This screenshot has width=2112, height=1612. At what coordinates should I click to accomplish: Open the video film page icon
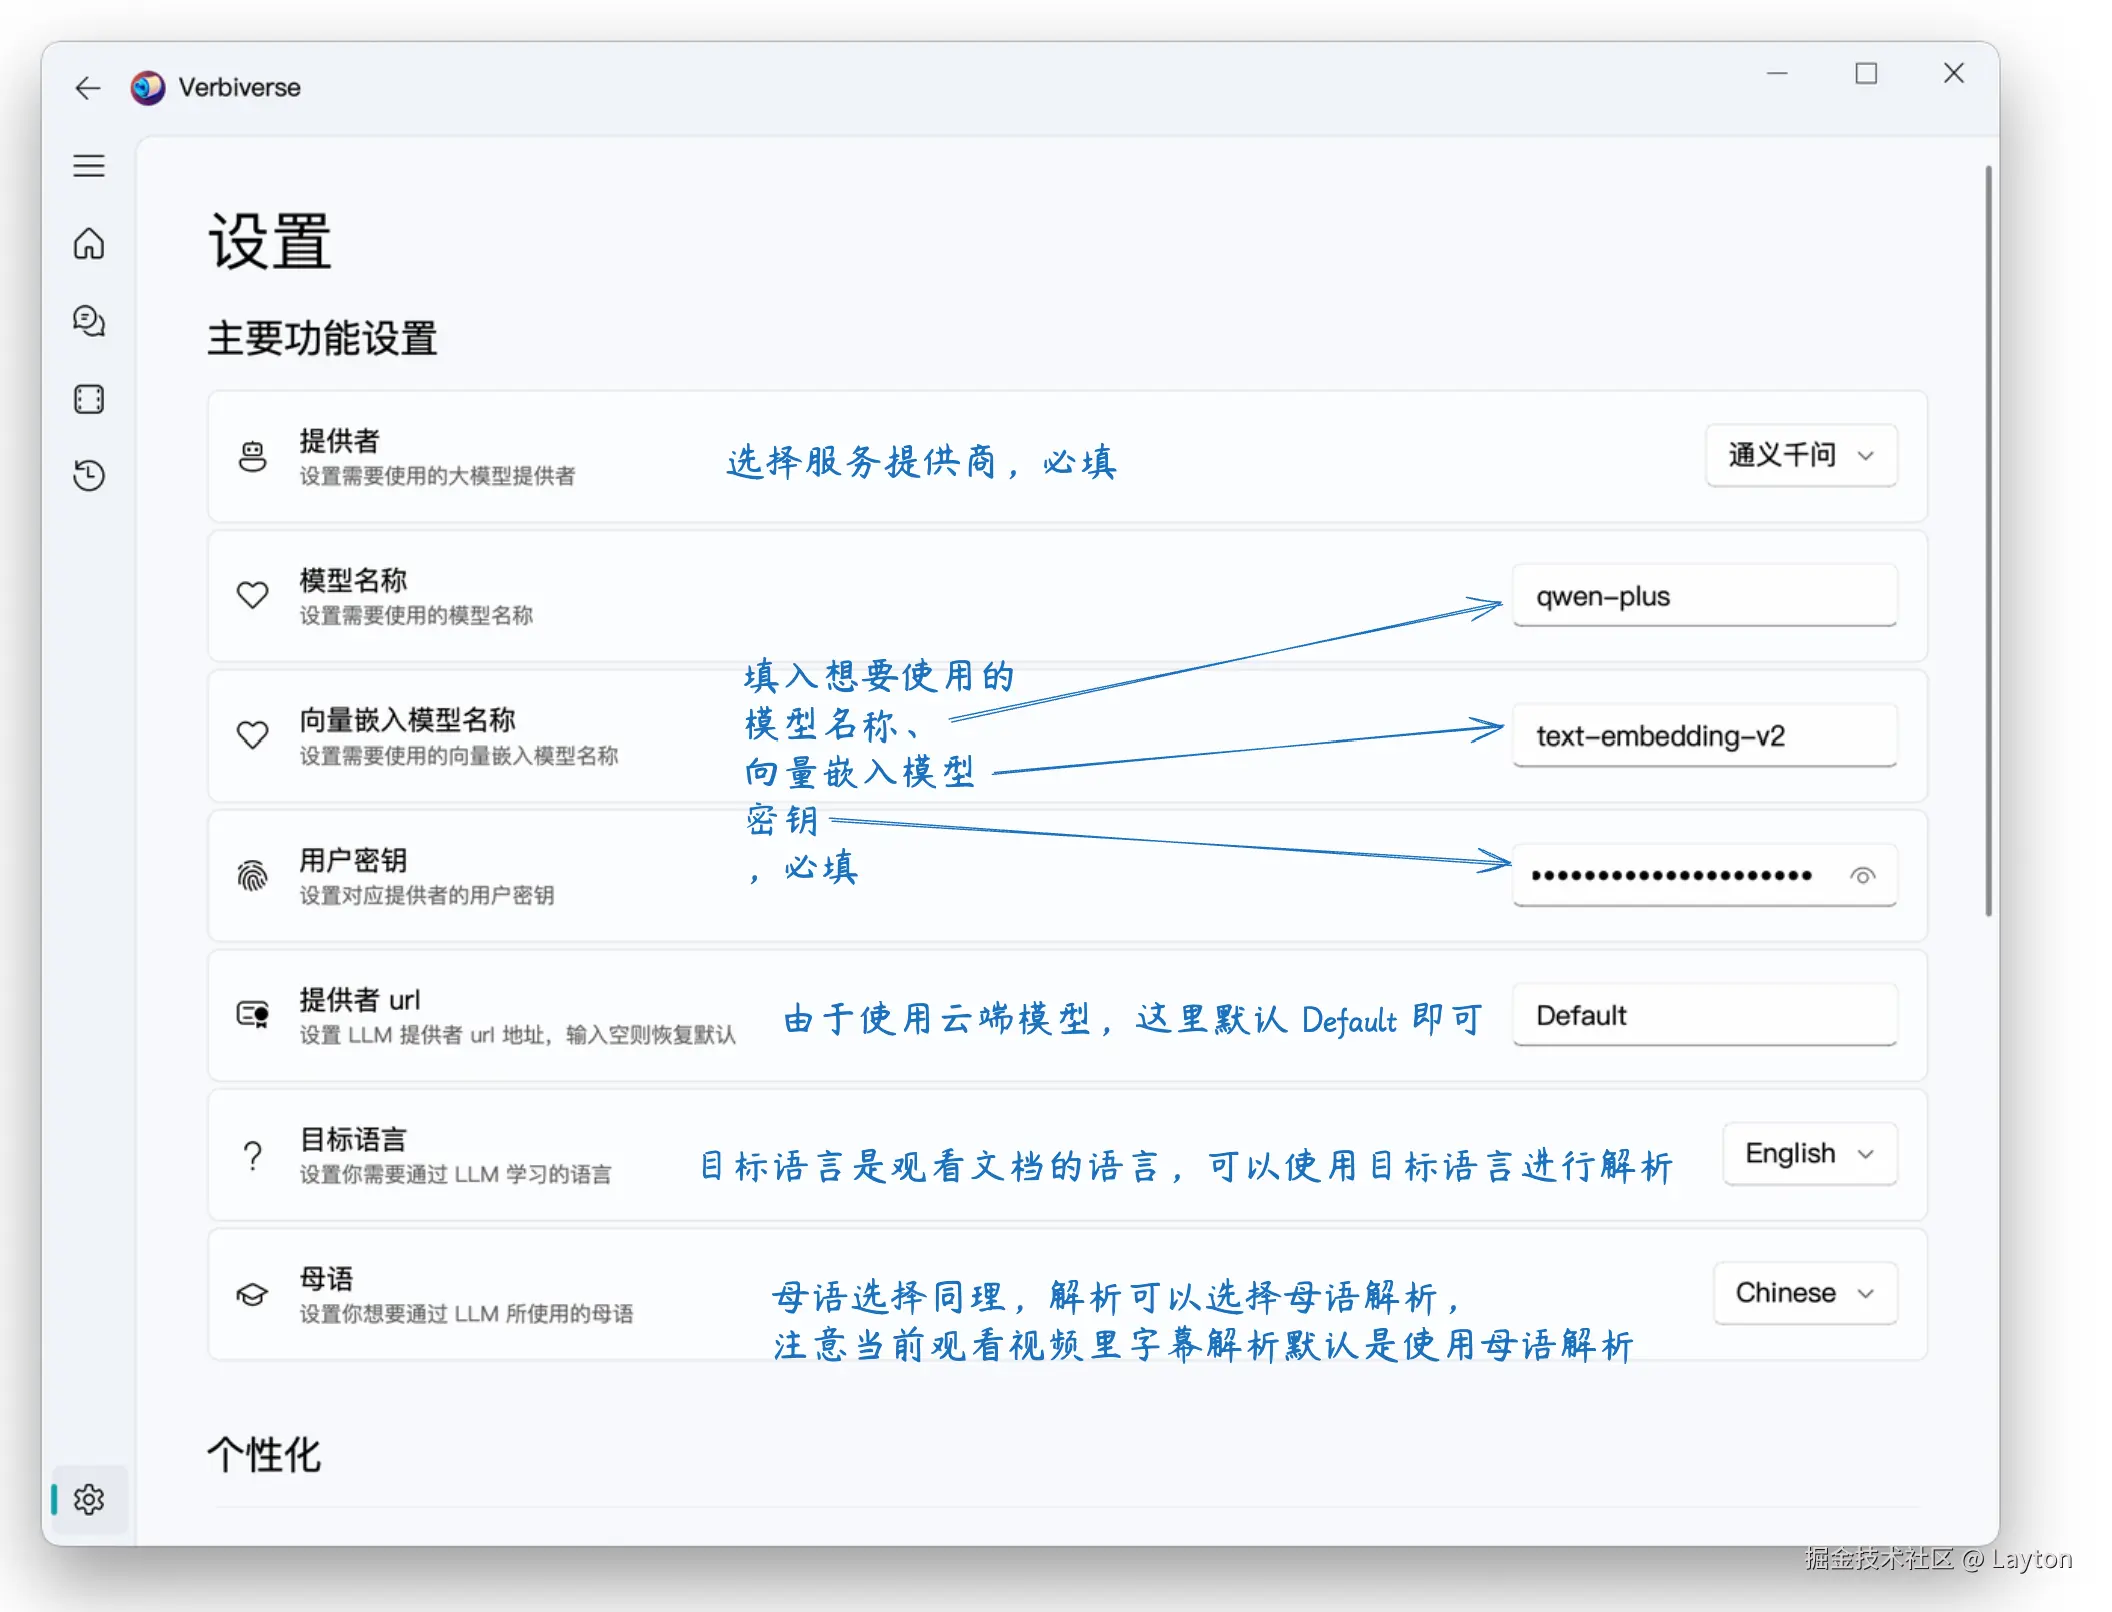pyautogui.click(x=88, y=399)
